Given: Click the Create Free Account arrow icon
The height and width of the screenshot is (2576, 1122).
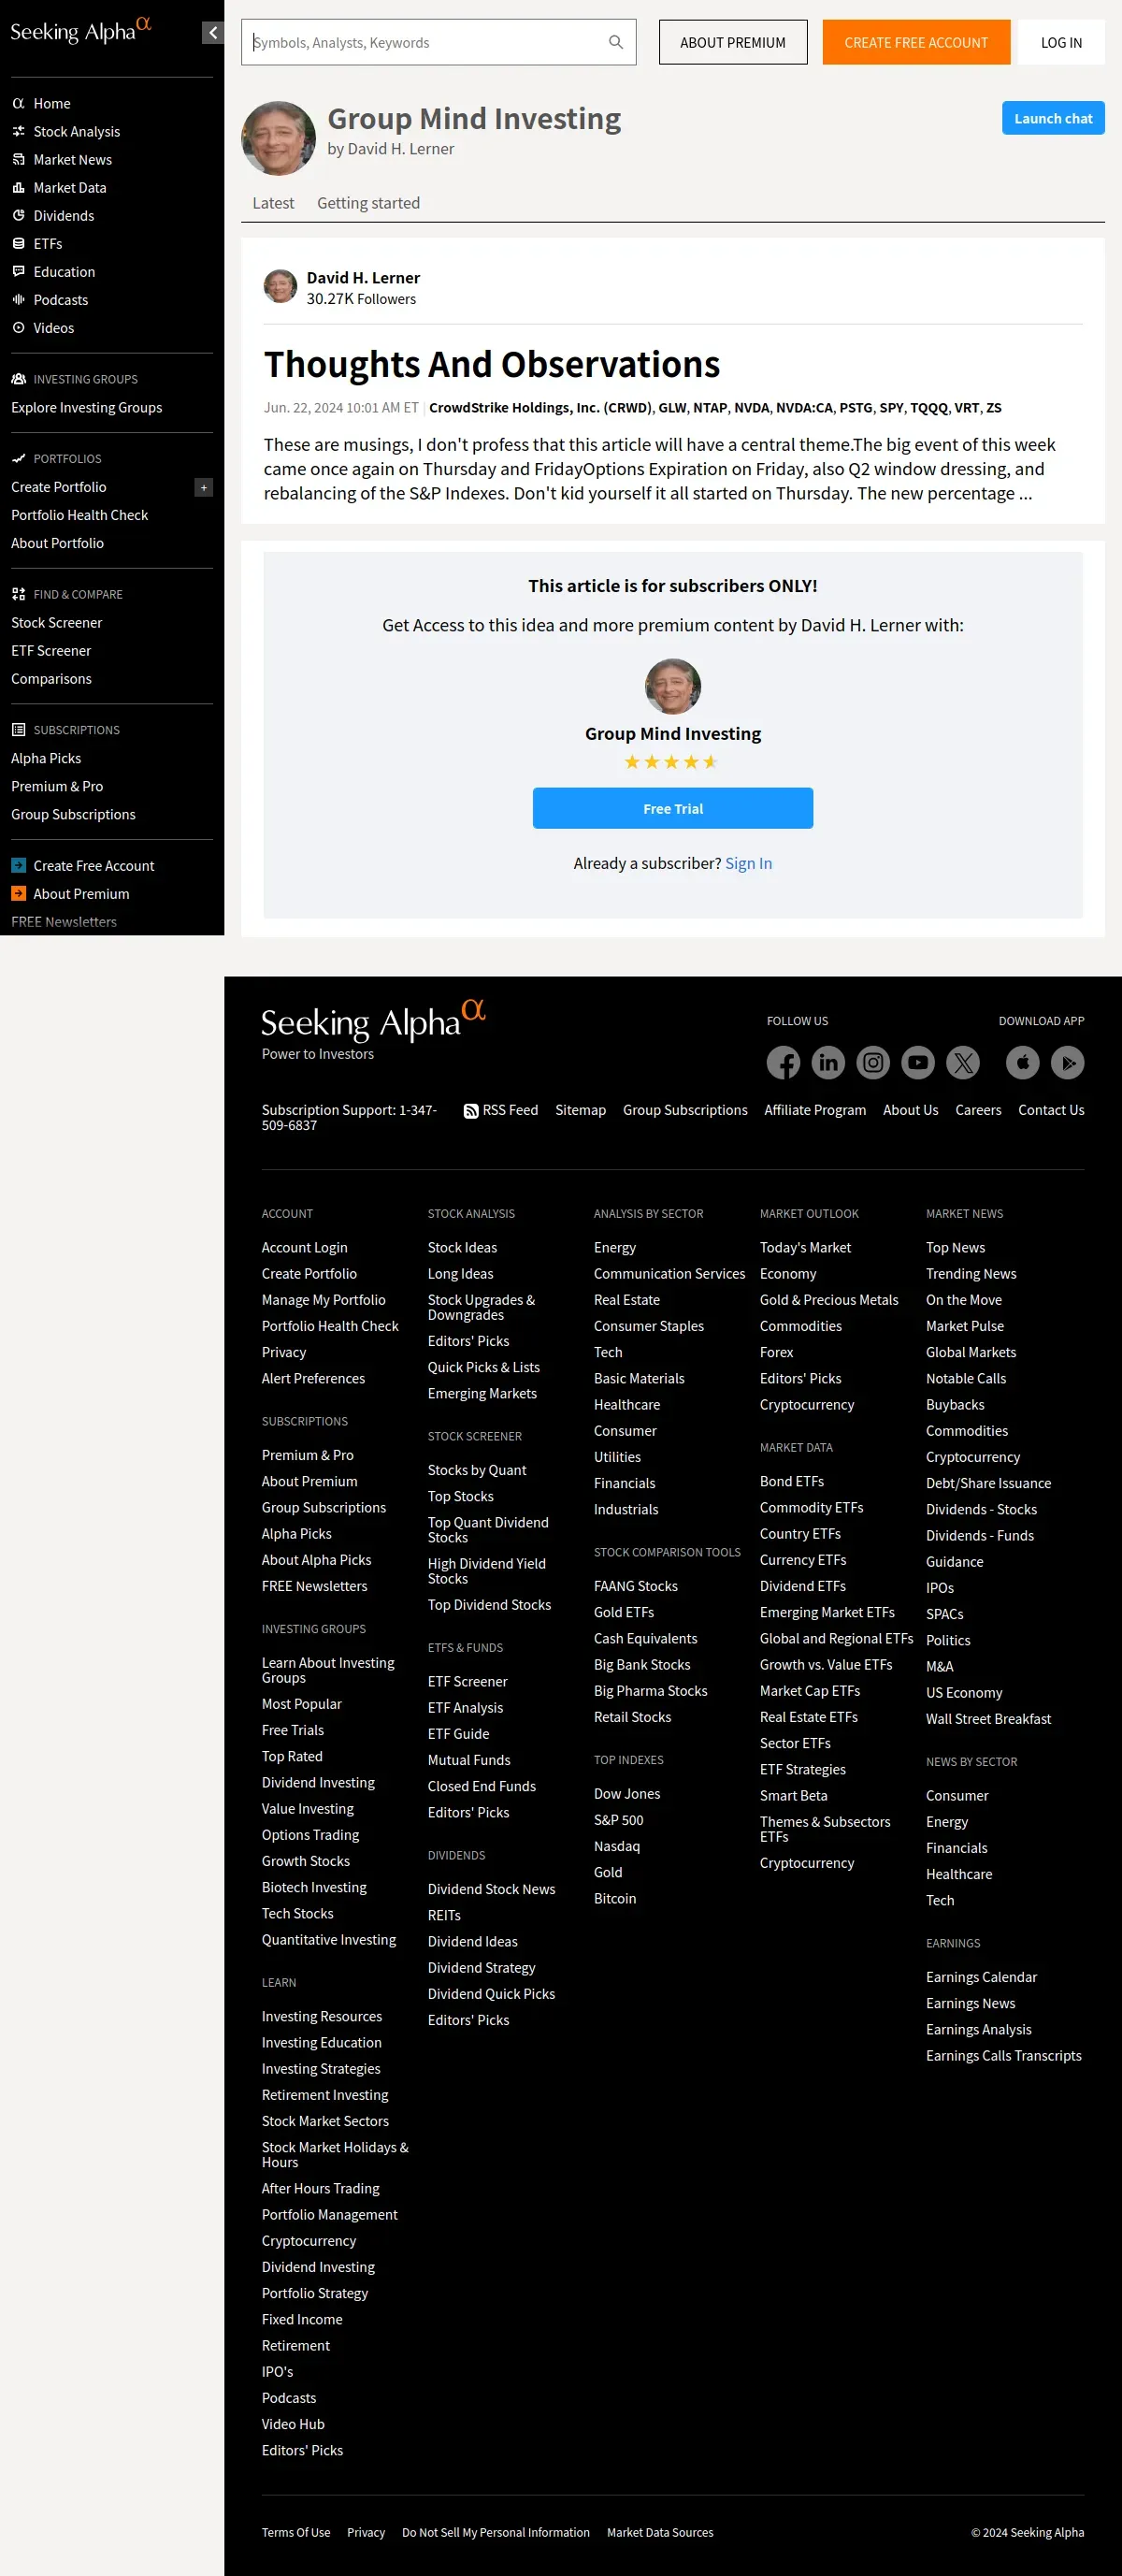Looking at the screenshot, I should click(x=18, y=866).
